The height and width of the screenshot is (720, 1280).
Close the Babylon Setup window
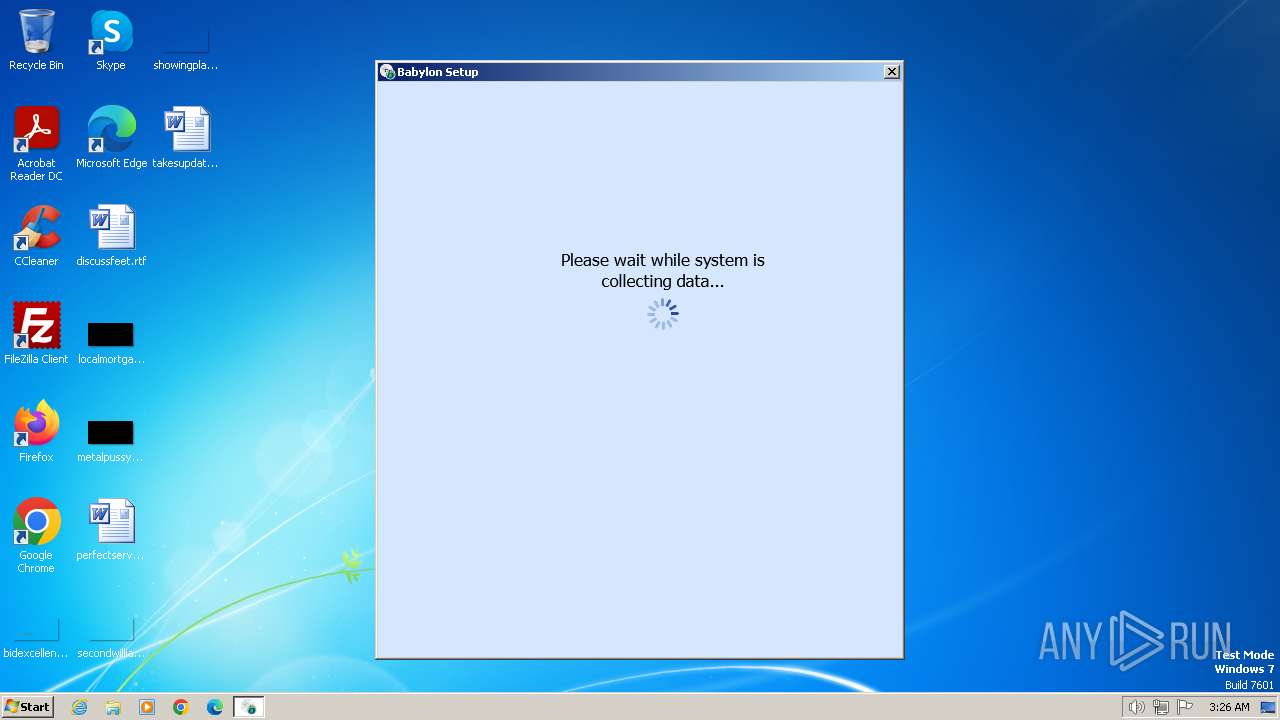click(892, 71)
